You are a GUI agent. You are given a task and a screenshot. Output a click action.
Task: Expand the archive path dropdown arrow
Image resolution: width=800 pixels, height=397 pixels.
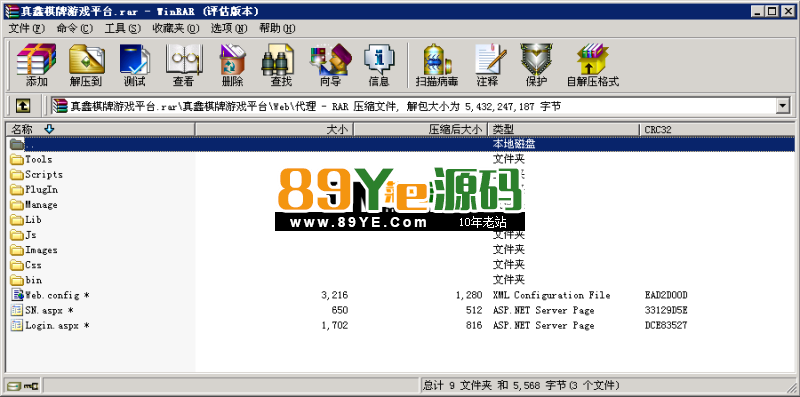tap(782, 106)
